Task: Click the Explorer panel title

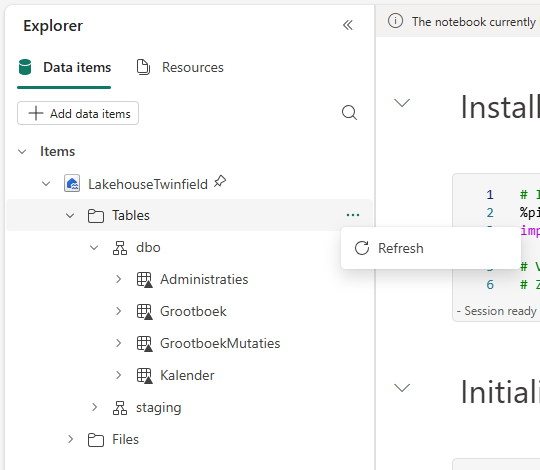Action: [x=53, y=26]
